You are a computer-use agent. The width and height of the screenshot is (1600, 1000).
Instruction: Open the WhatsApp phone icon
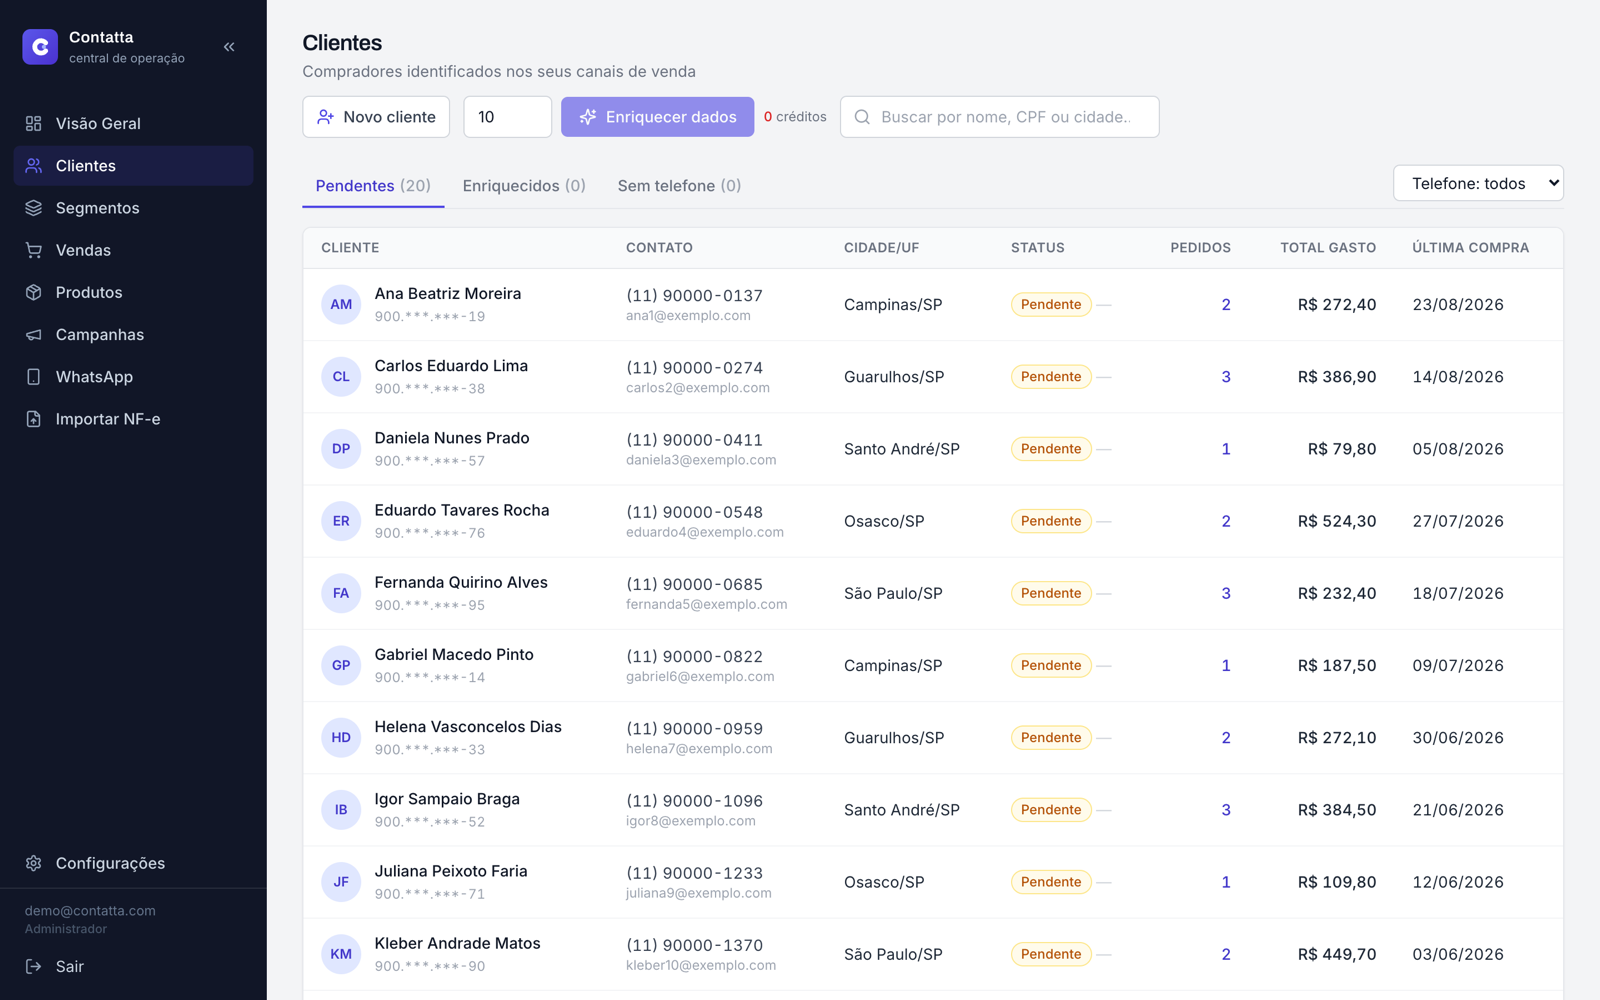(34, 377)
